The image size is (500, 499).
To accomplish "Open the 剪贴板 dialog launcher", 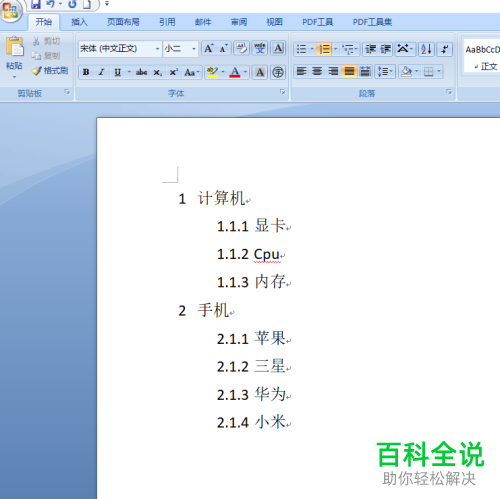I will pyautogui.click(x=67, y=92).
